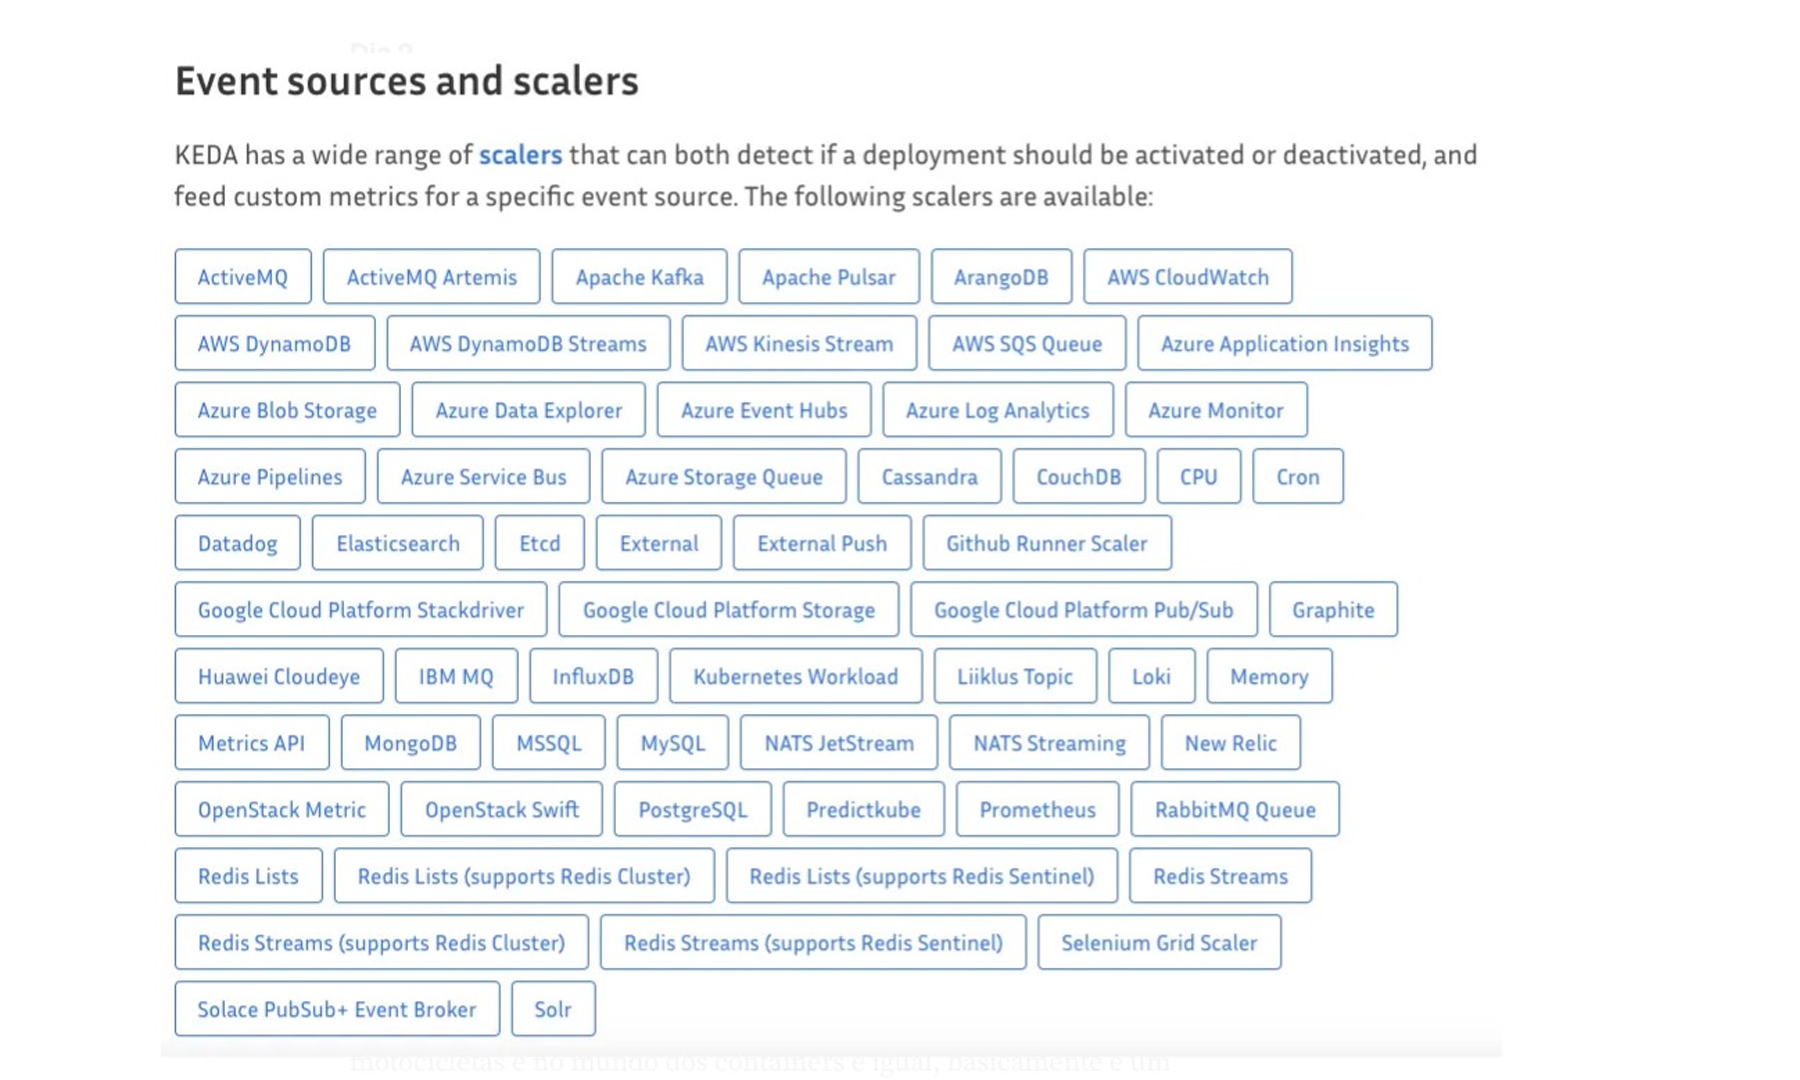Select the Apache Kafka scaler
This screenshot has width=1800, height=1080.
(x=639, y=277)
